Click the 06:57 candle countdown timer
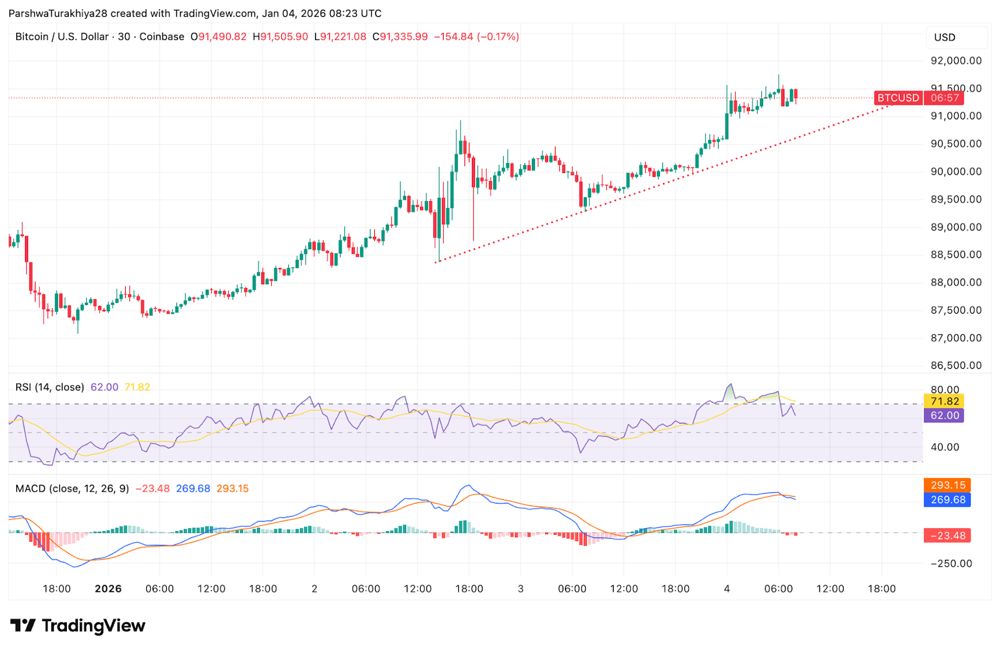This screenshot has height=651, width=1000. point(945,98)
